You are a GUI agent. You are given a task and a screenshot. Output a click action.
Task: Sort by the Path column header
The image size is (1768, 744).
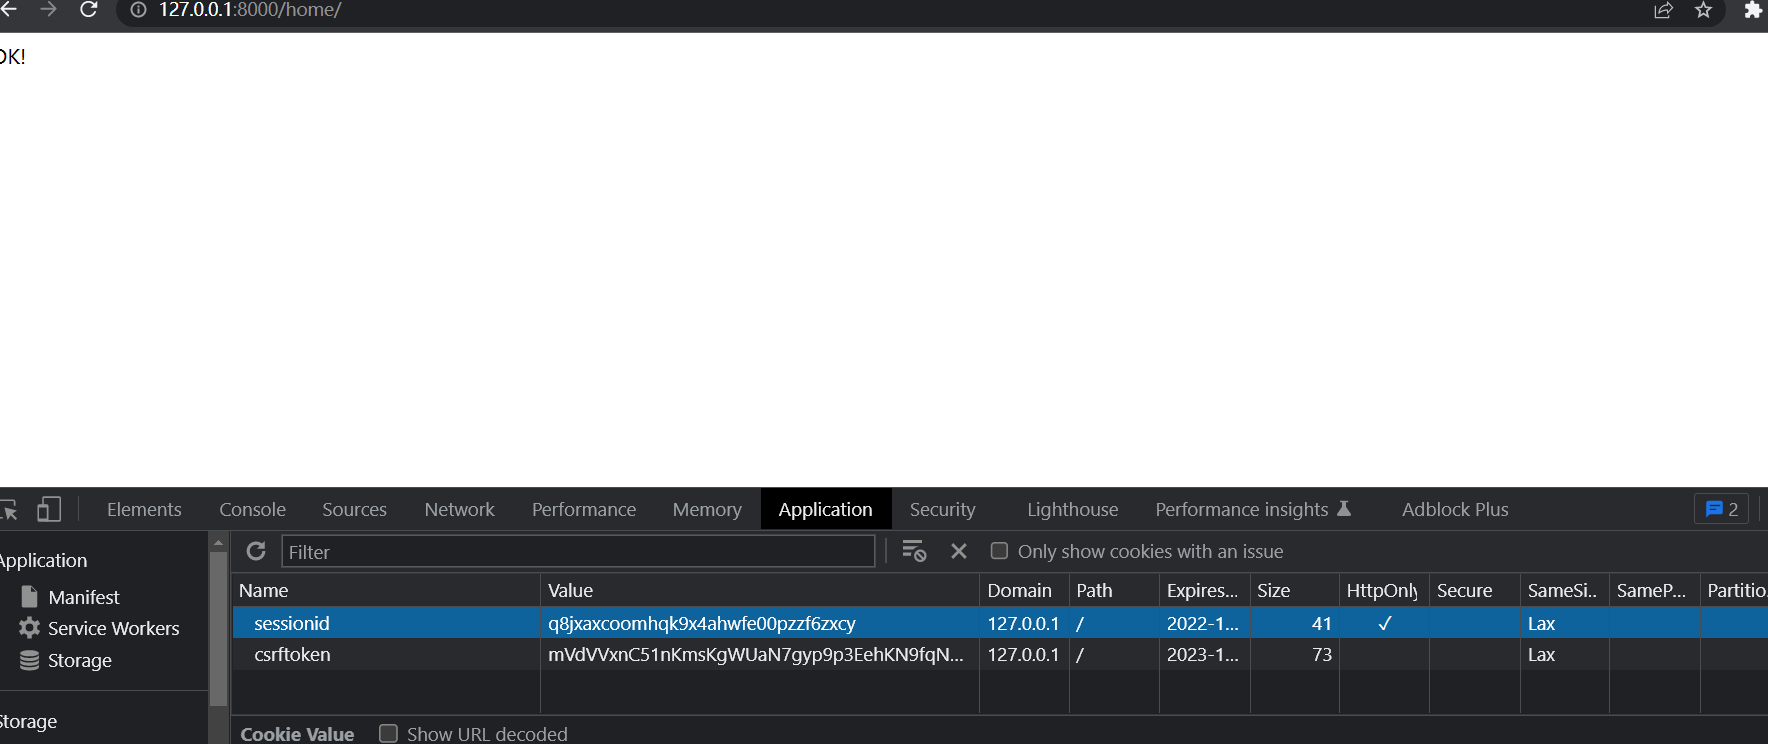click(1114, 590)
